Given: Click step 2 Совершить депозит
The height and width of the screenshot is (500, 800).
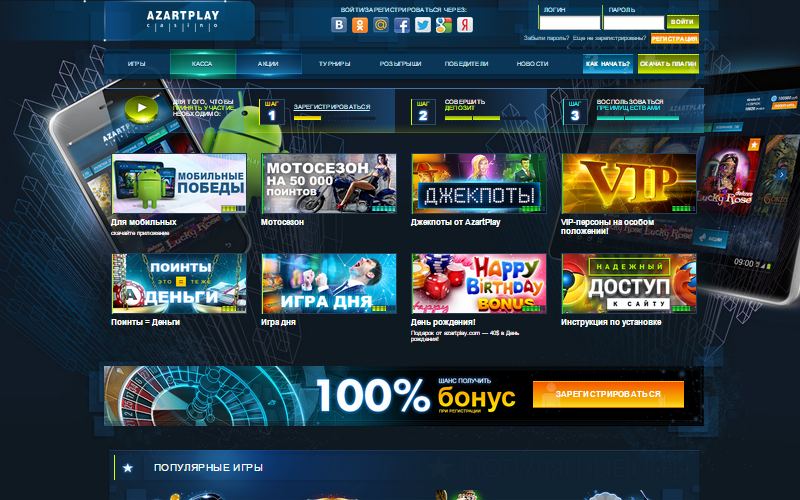Looking at the screenshot, I should [x=465, y=105].
